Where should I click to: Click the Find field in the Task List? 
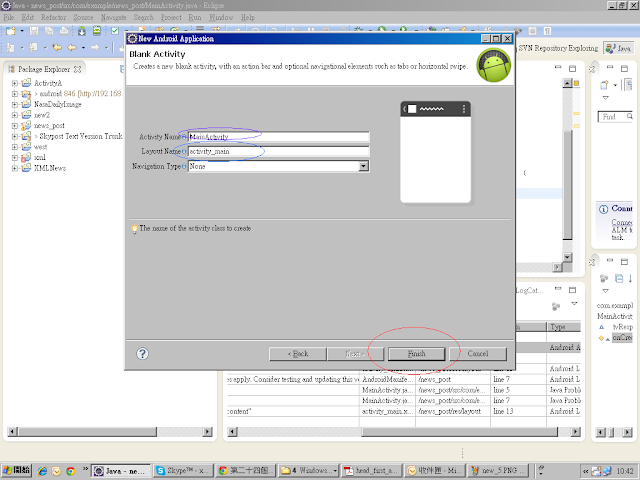(x=615, y=117)
